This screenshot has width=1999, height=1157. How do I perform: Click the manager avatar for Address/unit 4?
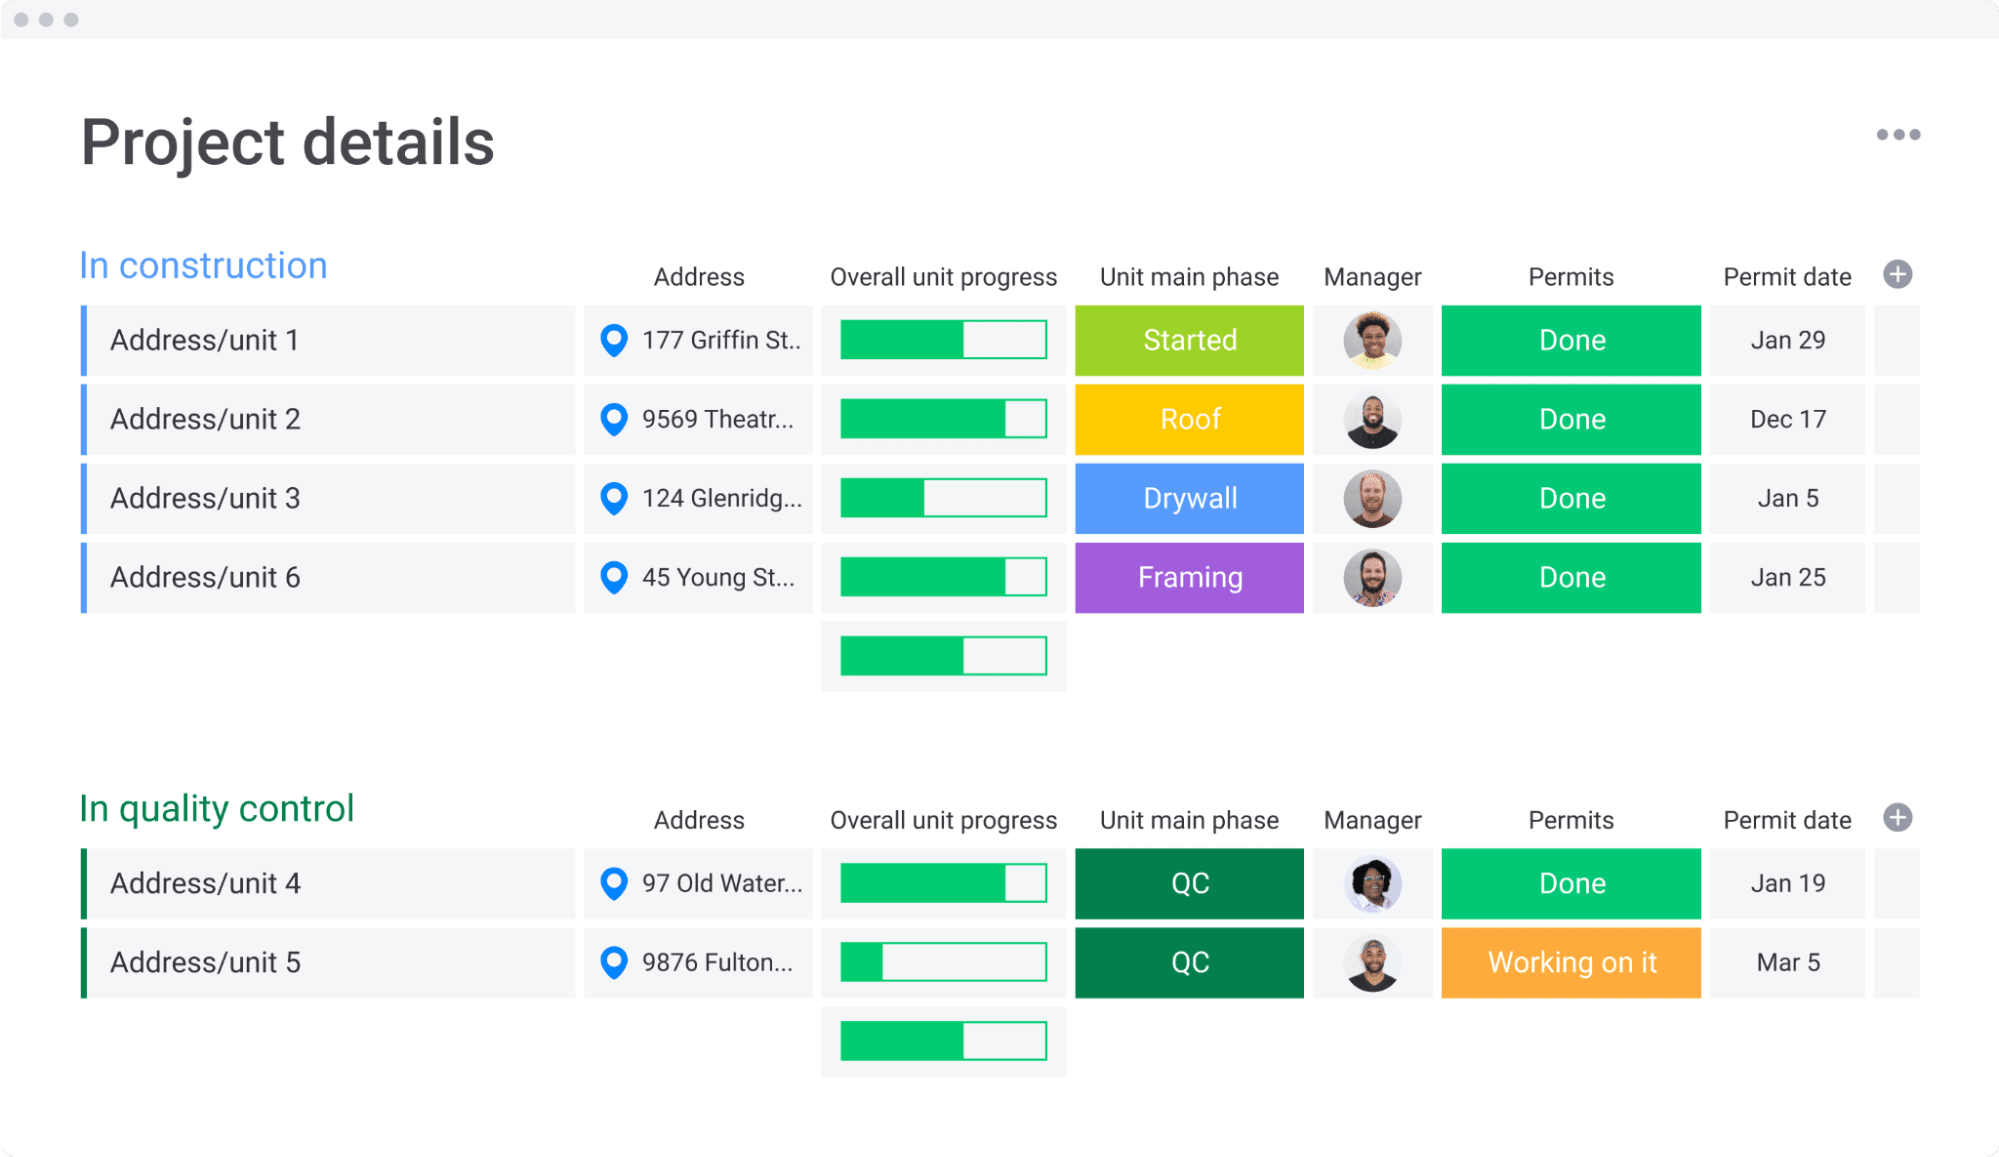(1373, 883)
